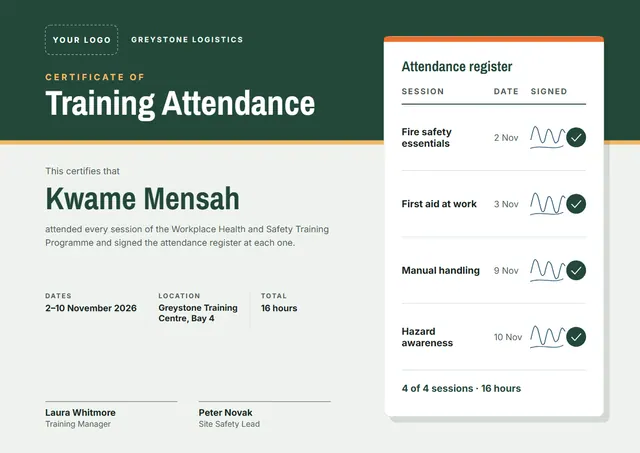Viewport: 640px width, 453px height.
Task: Click the 3 Nov date cell
Action: pos(506,204)
